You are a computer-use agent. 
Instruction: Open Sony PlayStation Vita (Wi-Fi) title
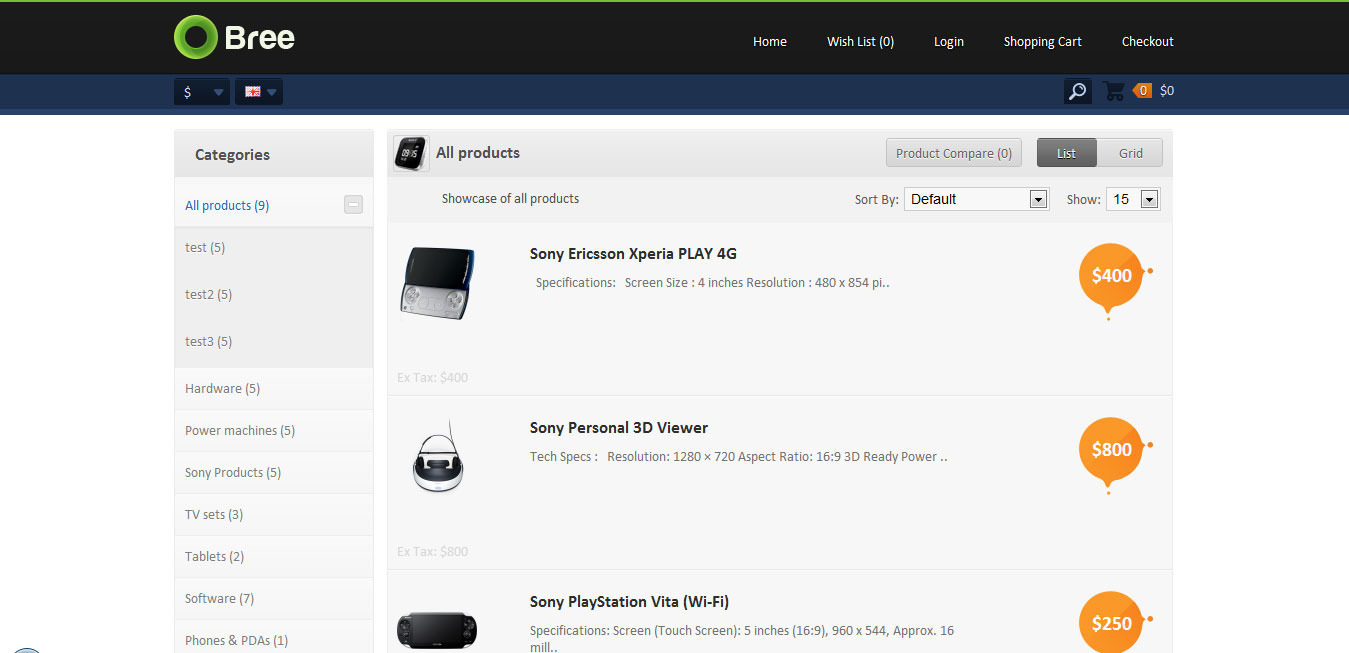[x=629, y=602]
